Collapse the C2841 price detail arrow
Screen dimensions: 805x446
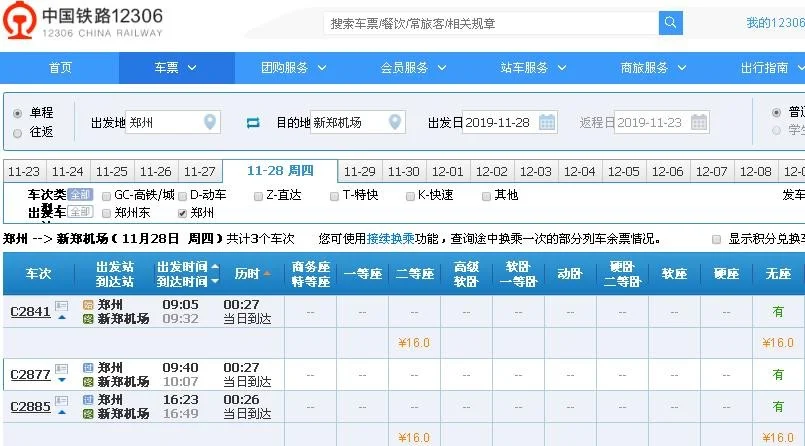[x=62, y=318]
